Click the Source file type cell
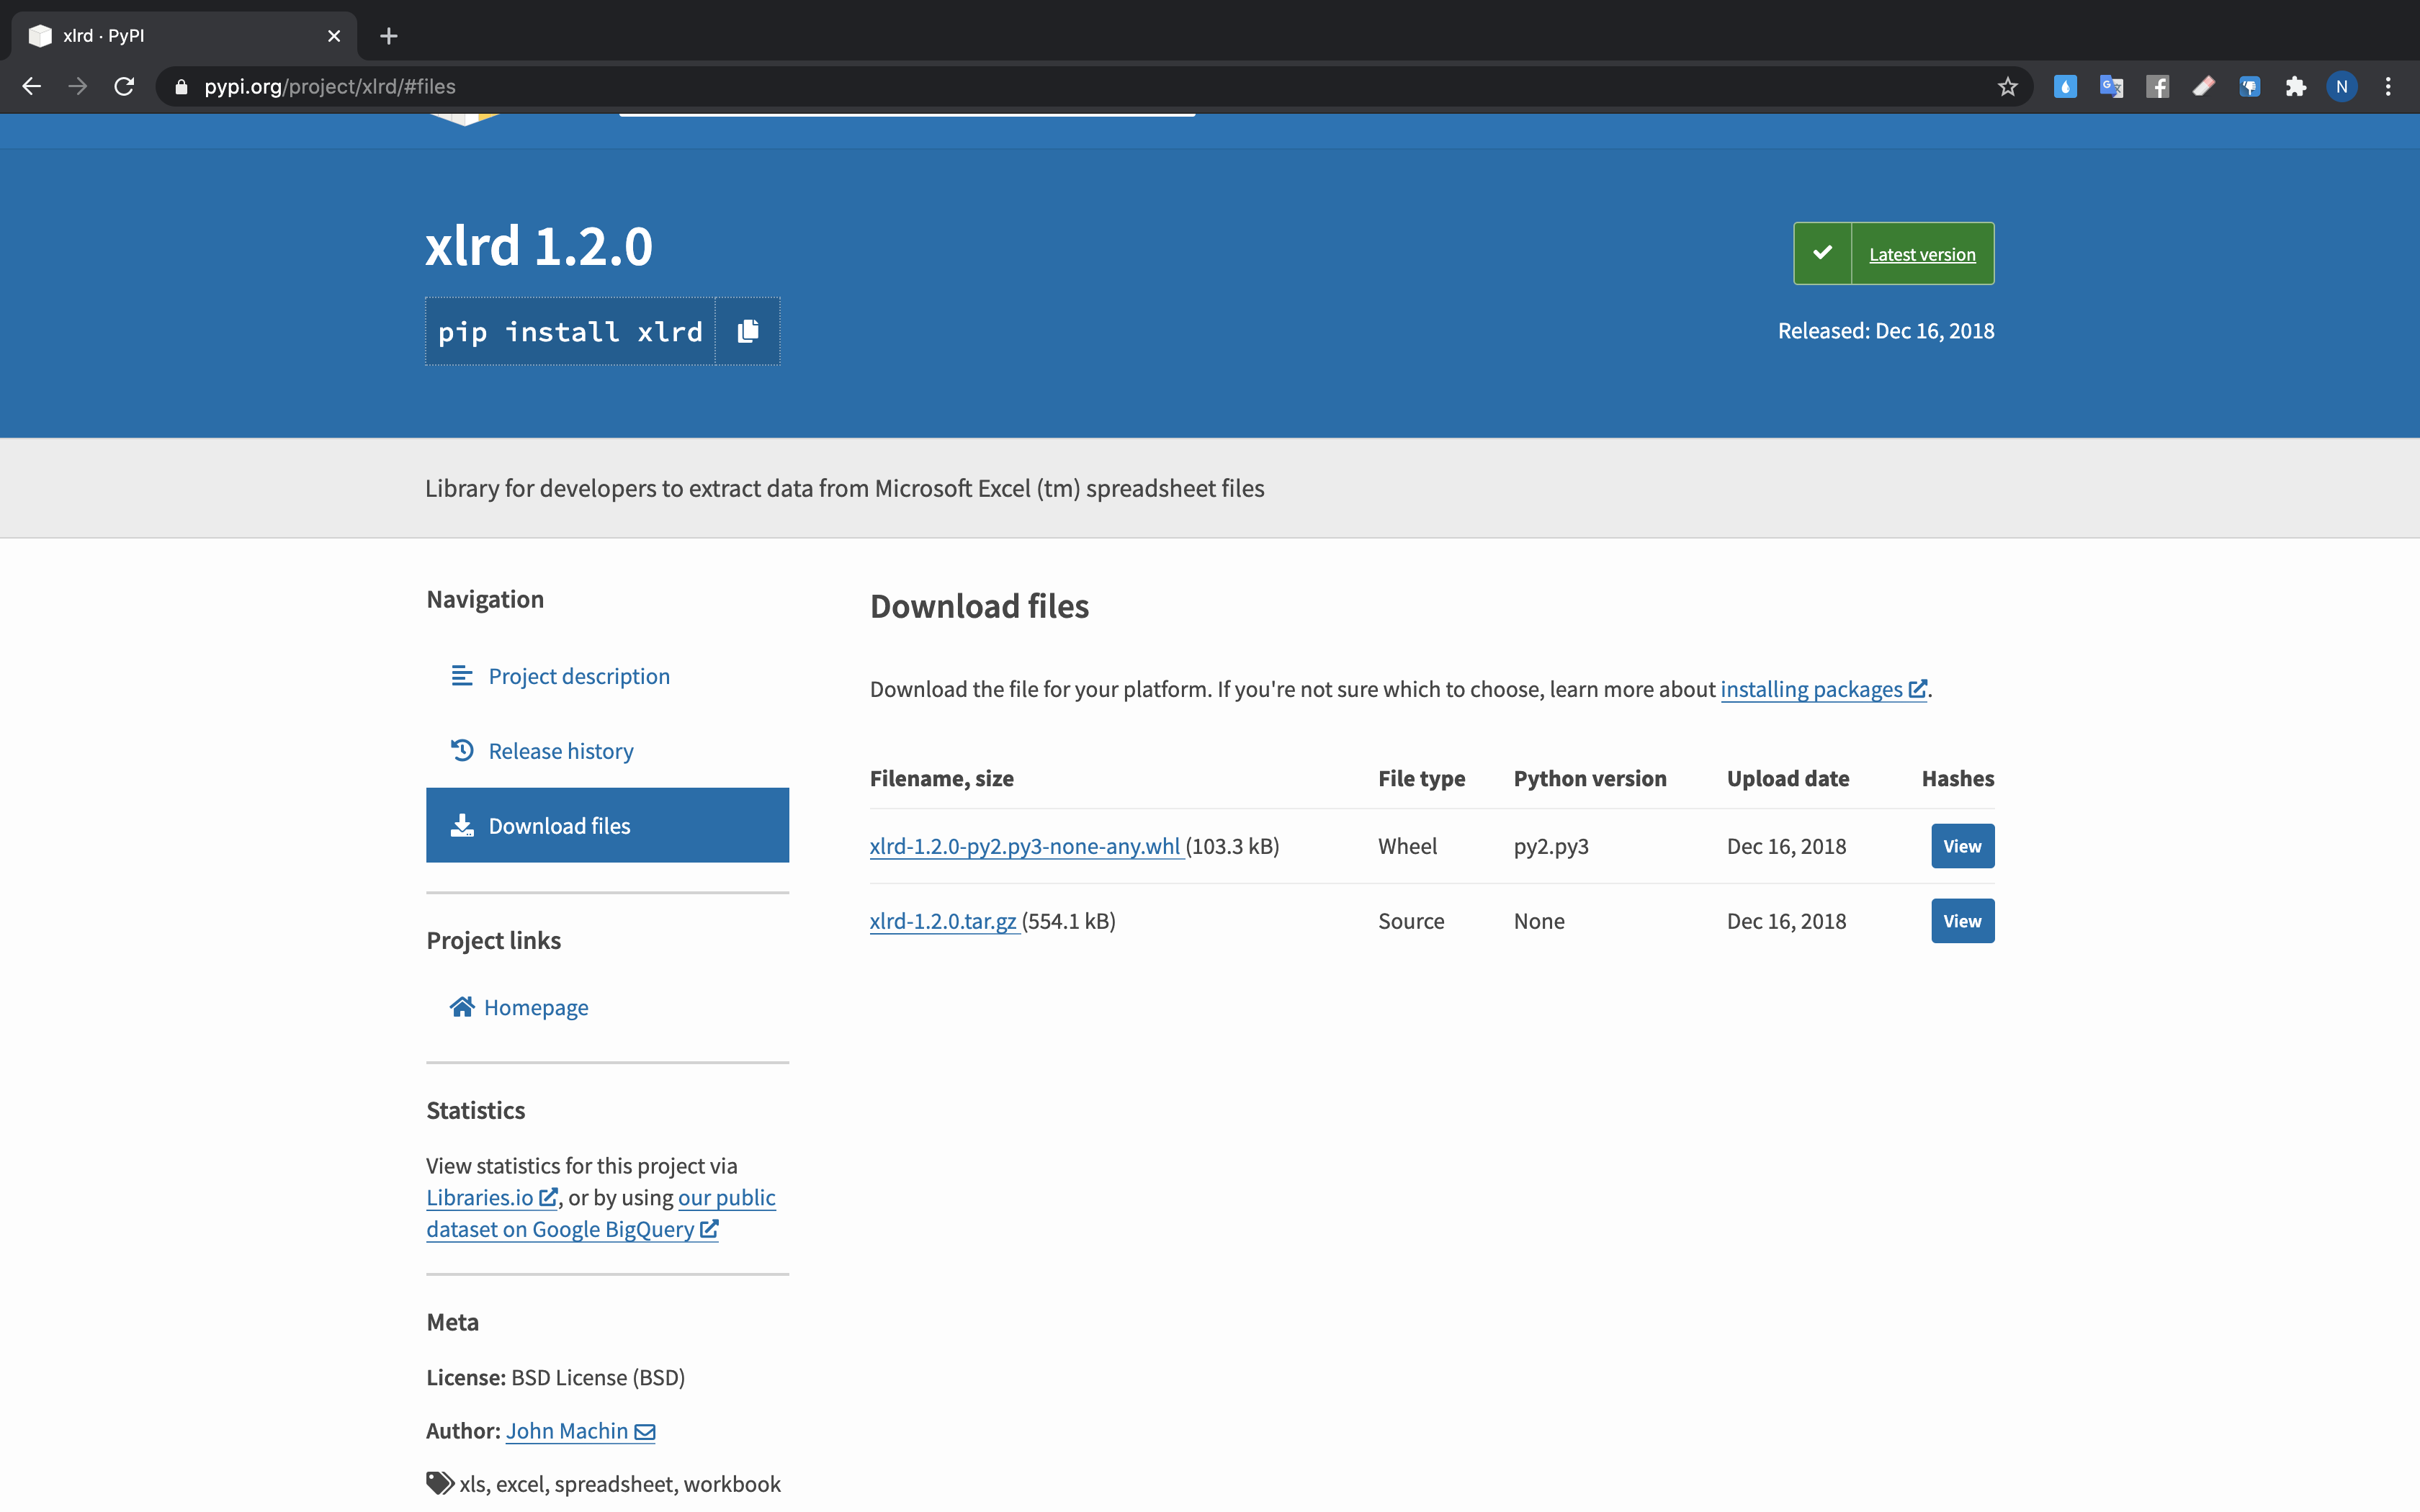 1411,921
